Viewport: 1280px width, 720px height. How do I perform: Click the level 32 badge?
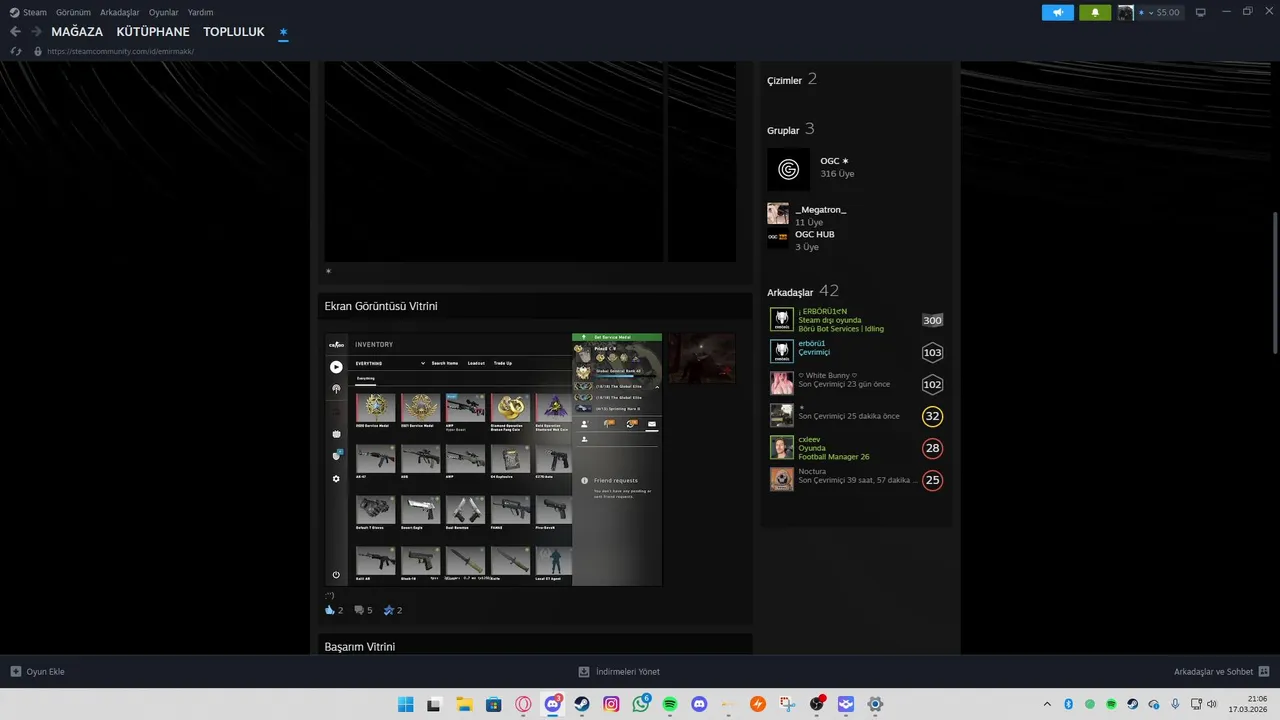pos(932,416)
